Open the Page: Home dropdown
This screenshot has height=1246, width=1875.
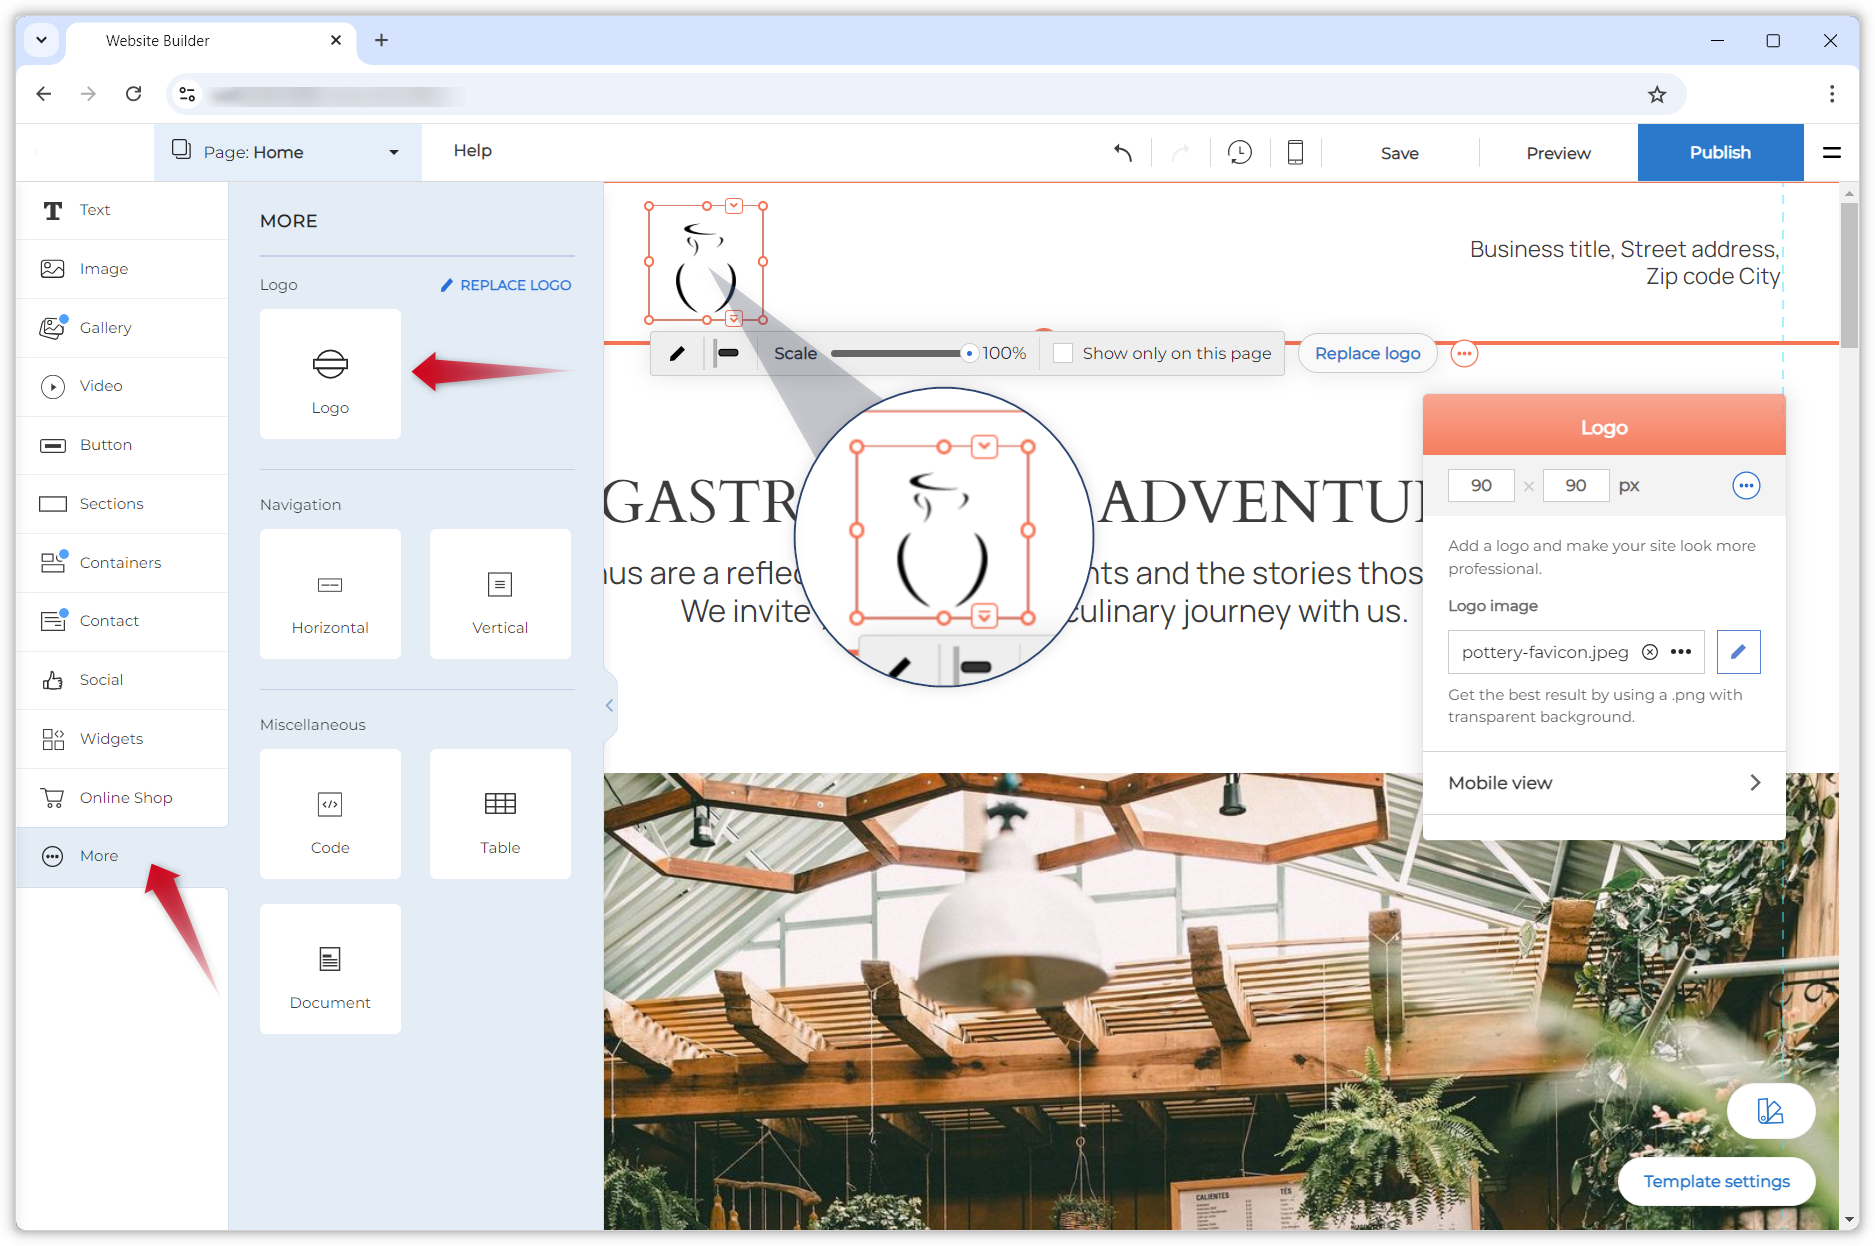pyautogui.click(x=287, y=152)
